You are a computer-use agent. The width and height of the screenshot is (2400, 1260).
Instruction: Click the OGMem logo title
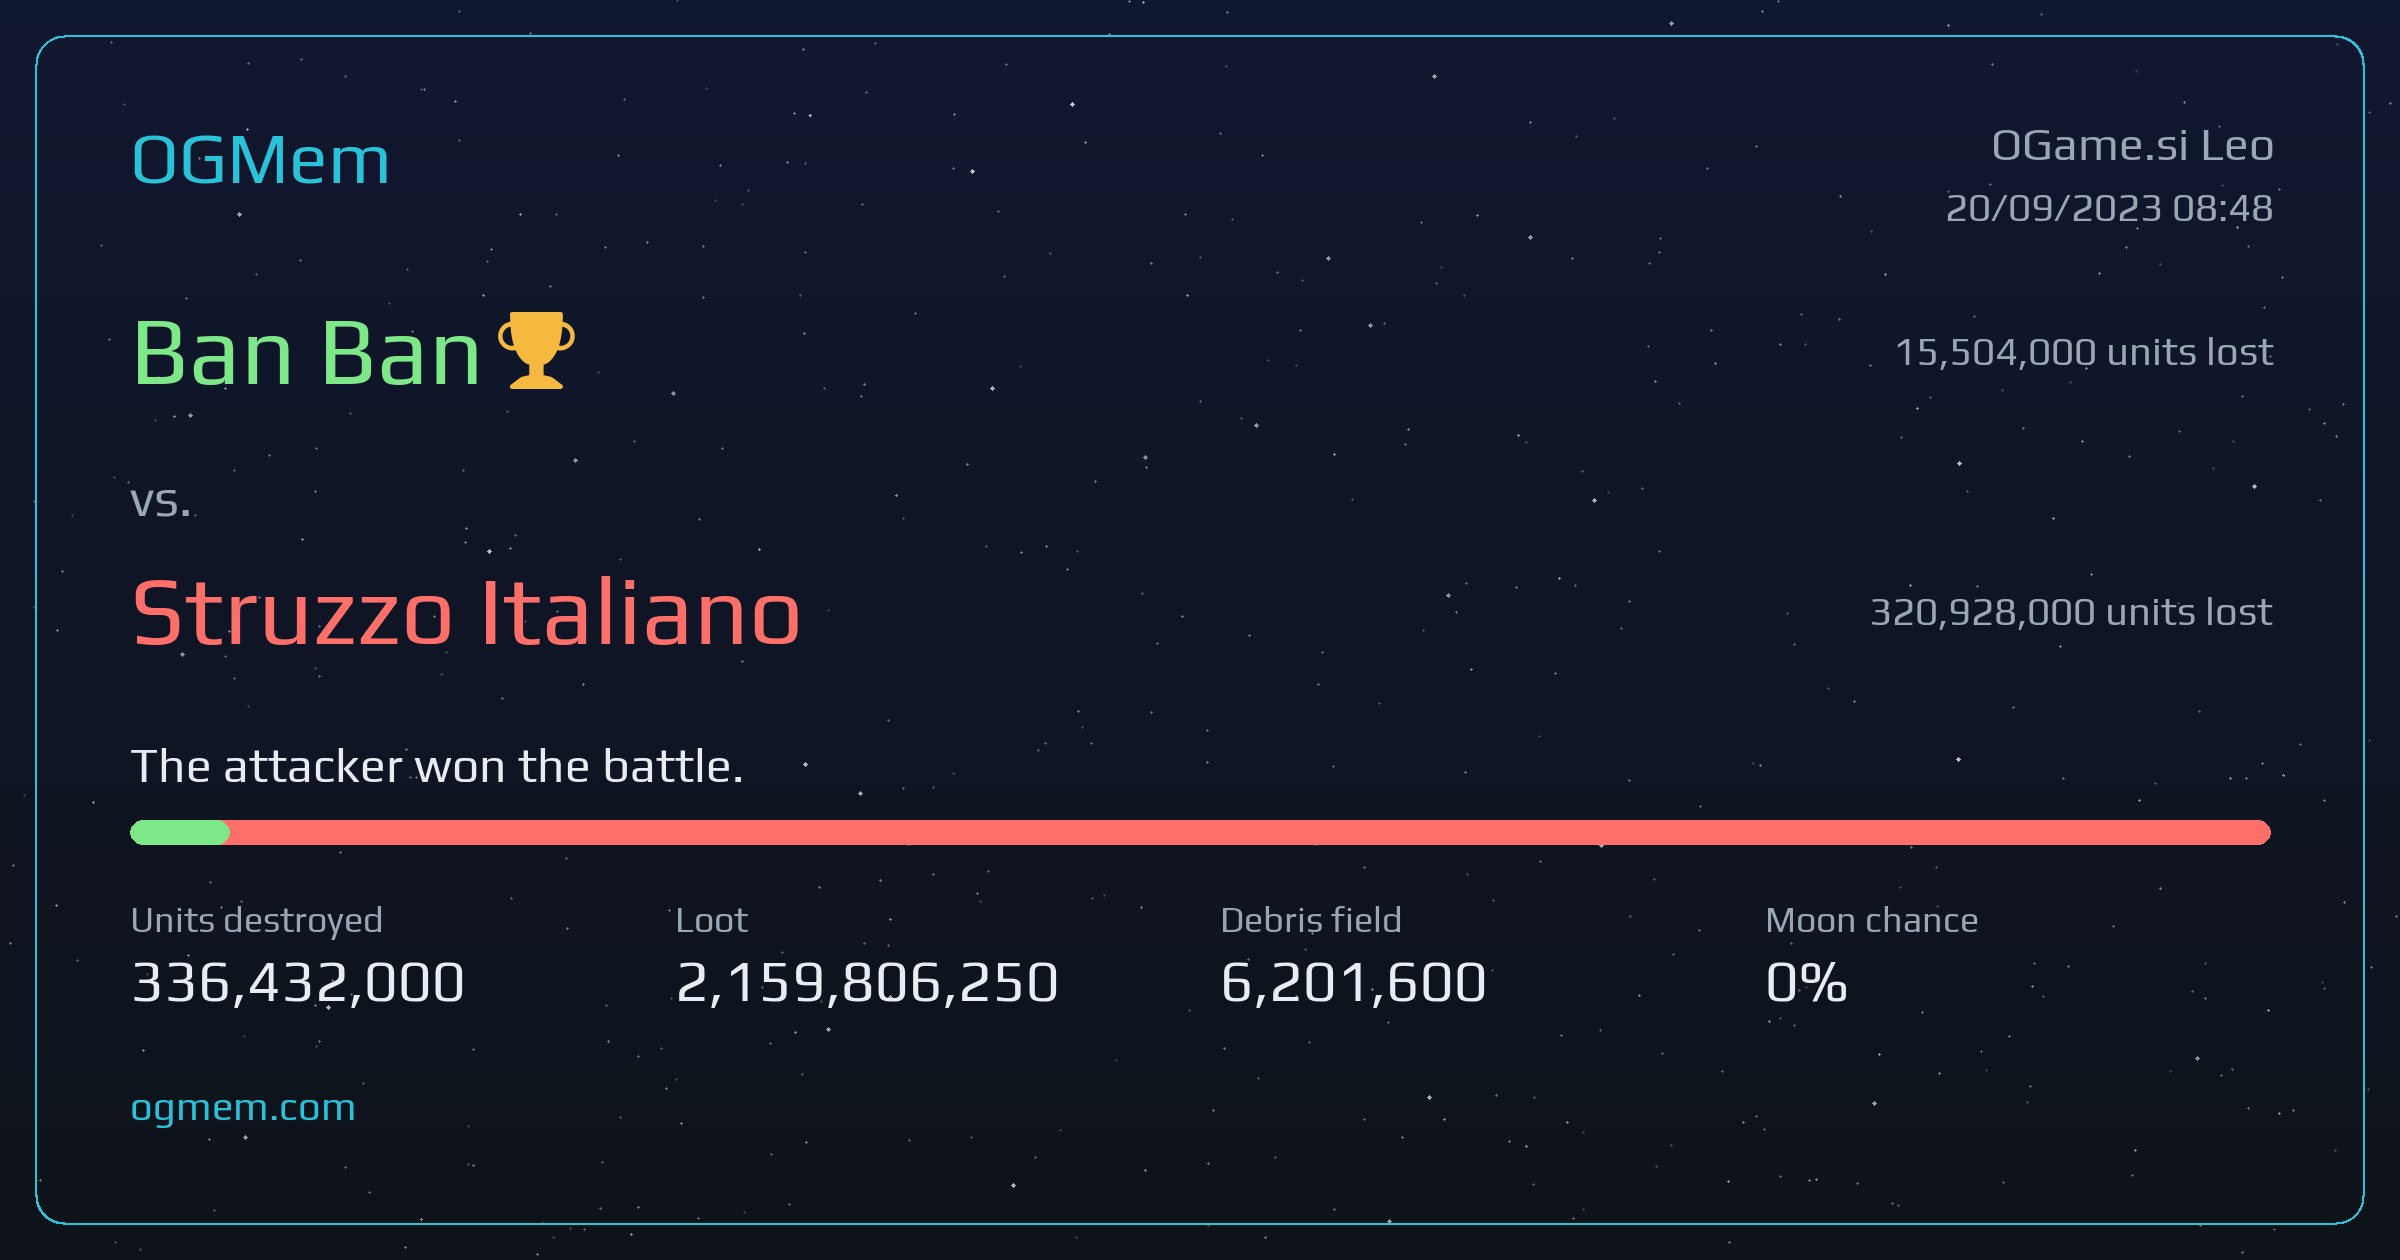click(x=260, y=160)
